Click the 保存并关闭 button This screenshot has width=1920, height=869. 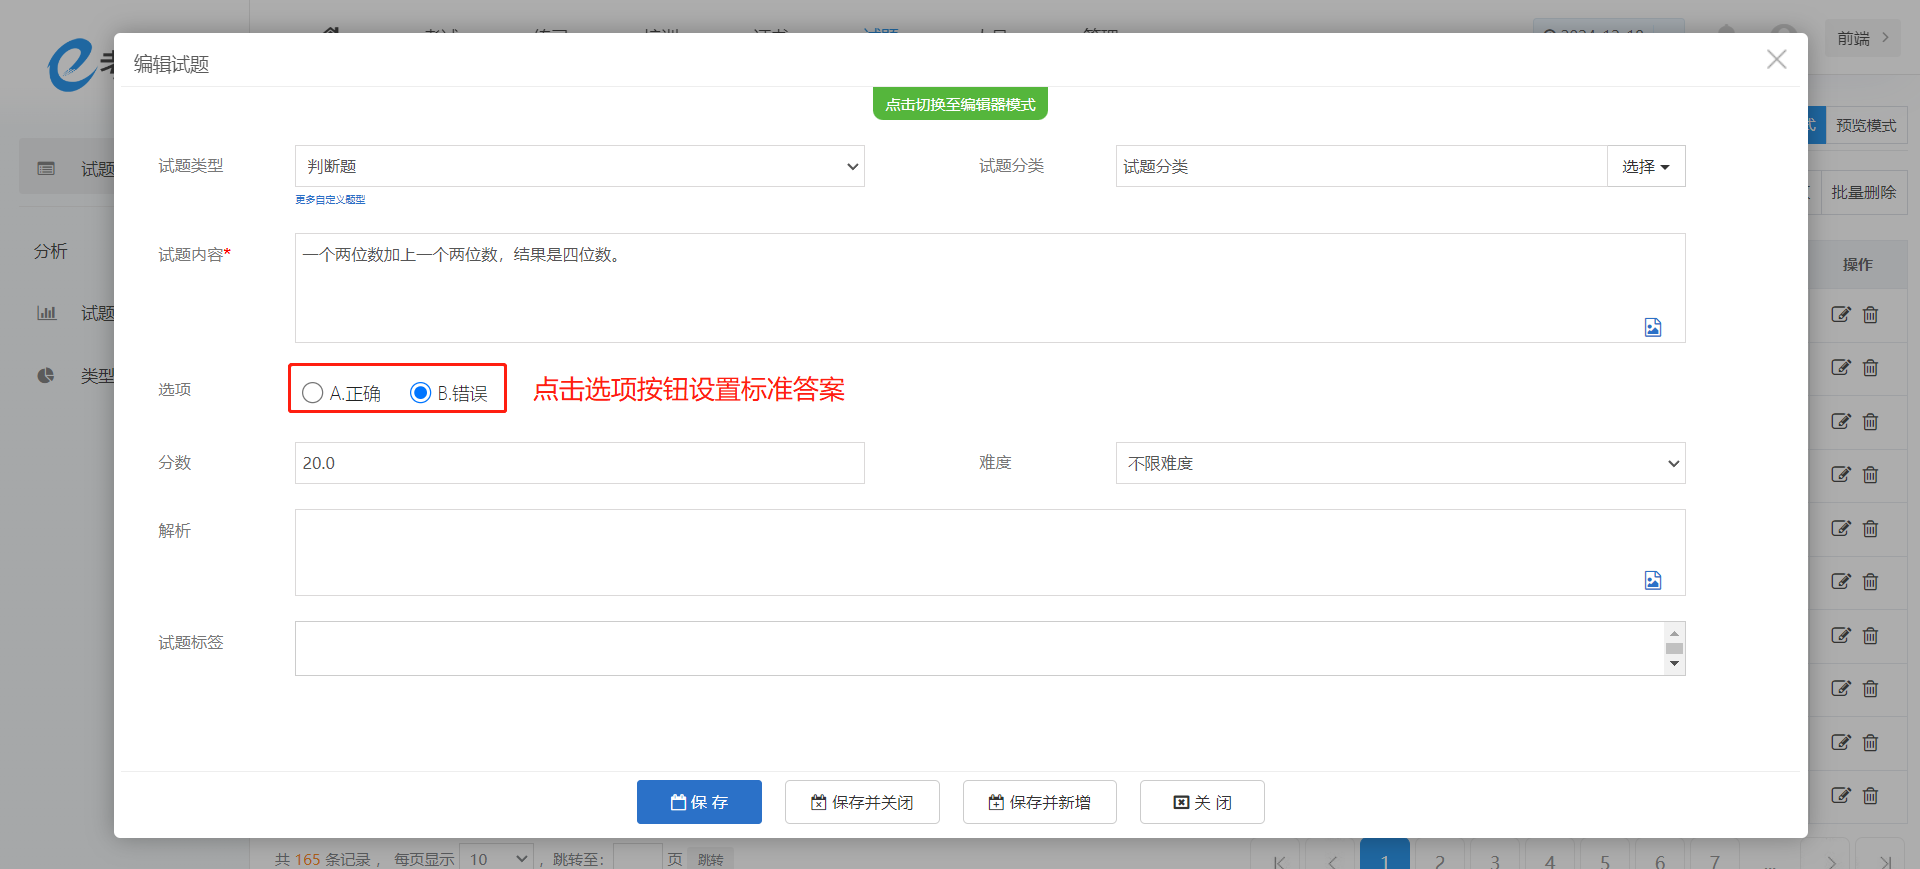point(862,802)
